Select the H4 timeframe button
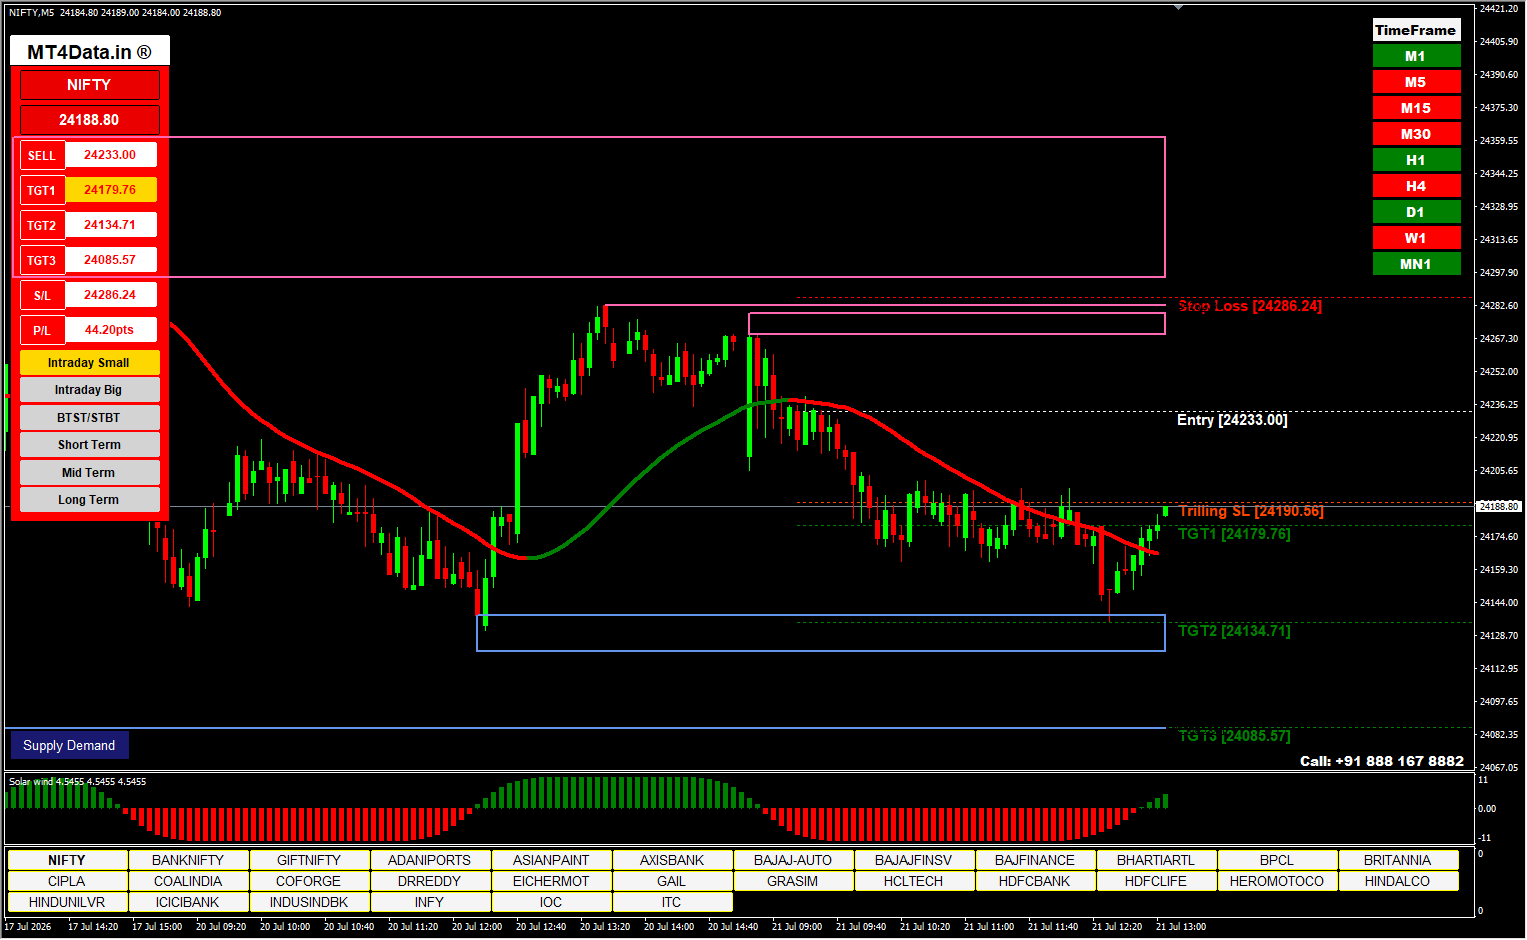Screen dimensions: 1527x940 point(1416,186)
